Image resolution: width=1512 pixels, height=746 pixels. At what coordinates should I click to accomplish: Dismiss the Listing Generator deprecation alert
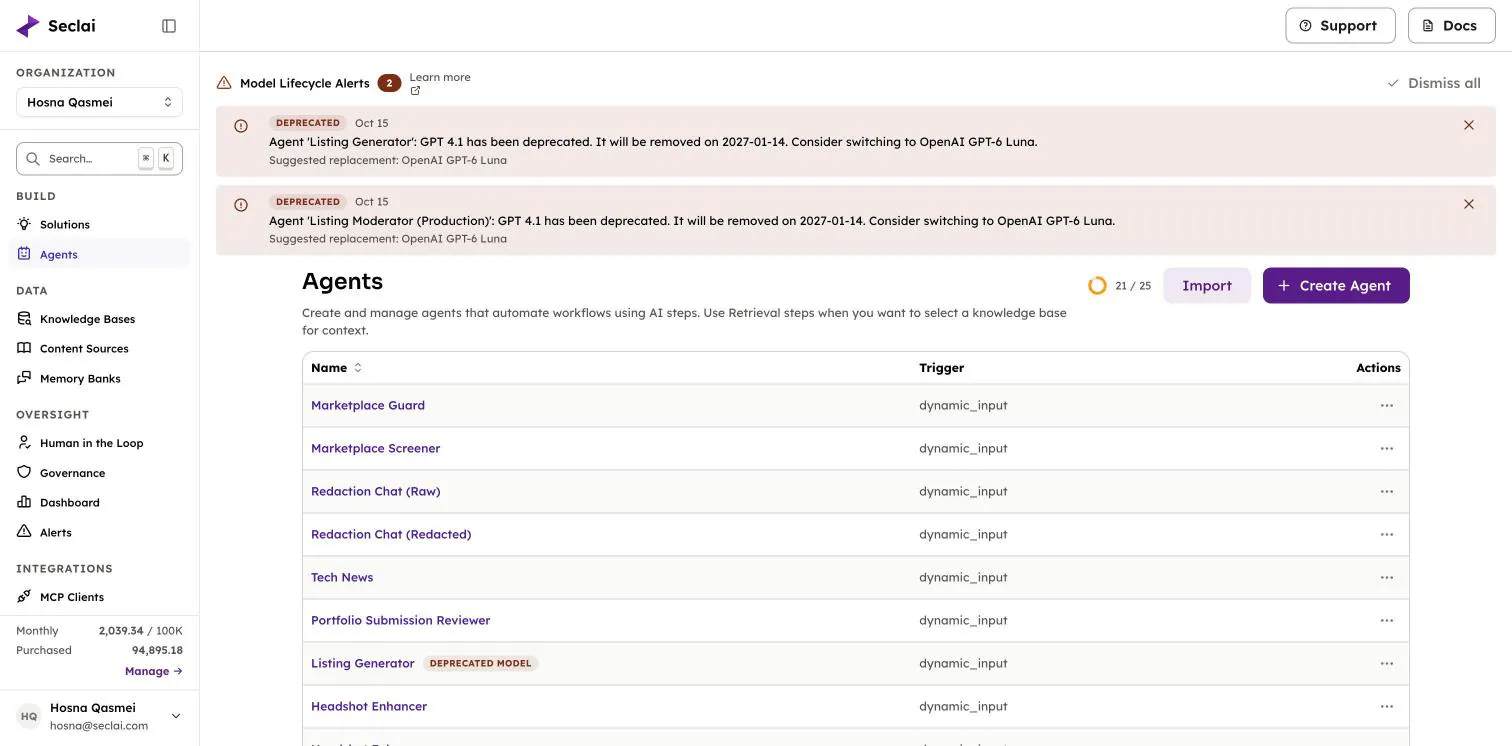click(x=1469, y=125)
